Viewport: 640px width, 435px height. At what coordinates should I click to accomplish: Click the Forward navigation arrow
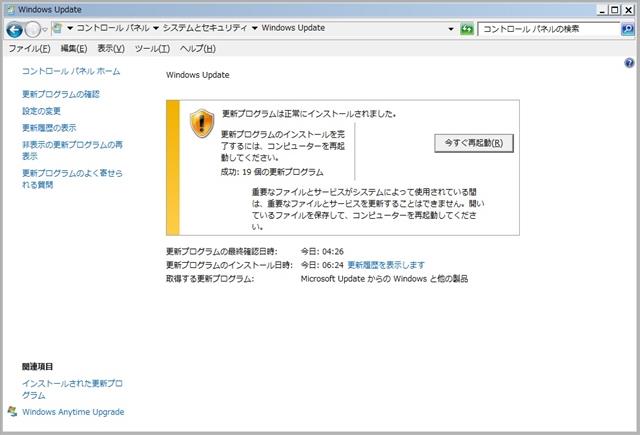pos(32,29)
